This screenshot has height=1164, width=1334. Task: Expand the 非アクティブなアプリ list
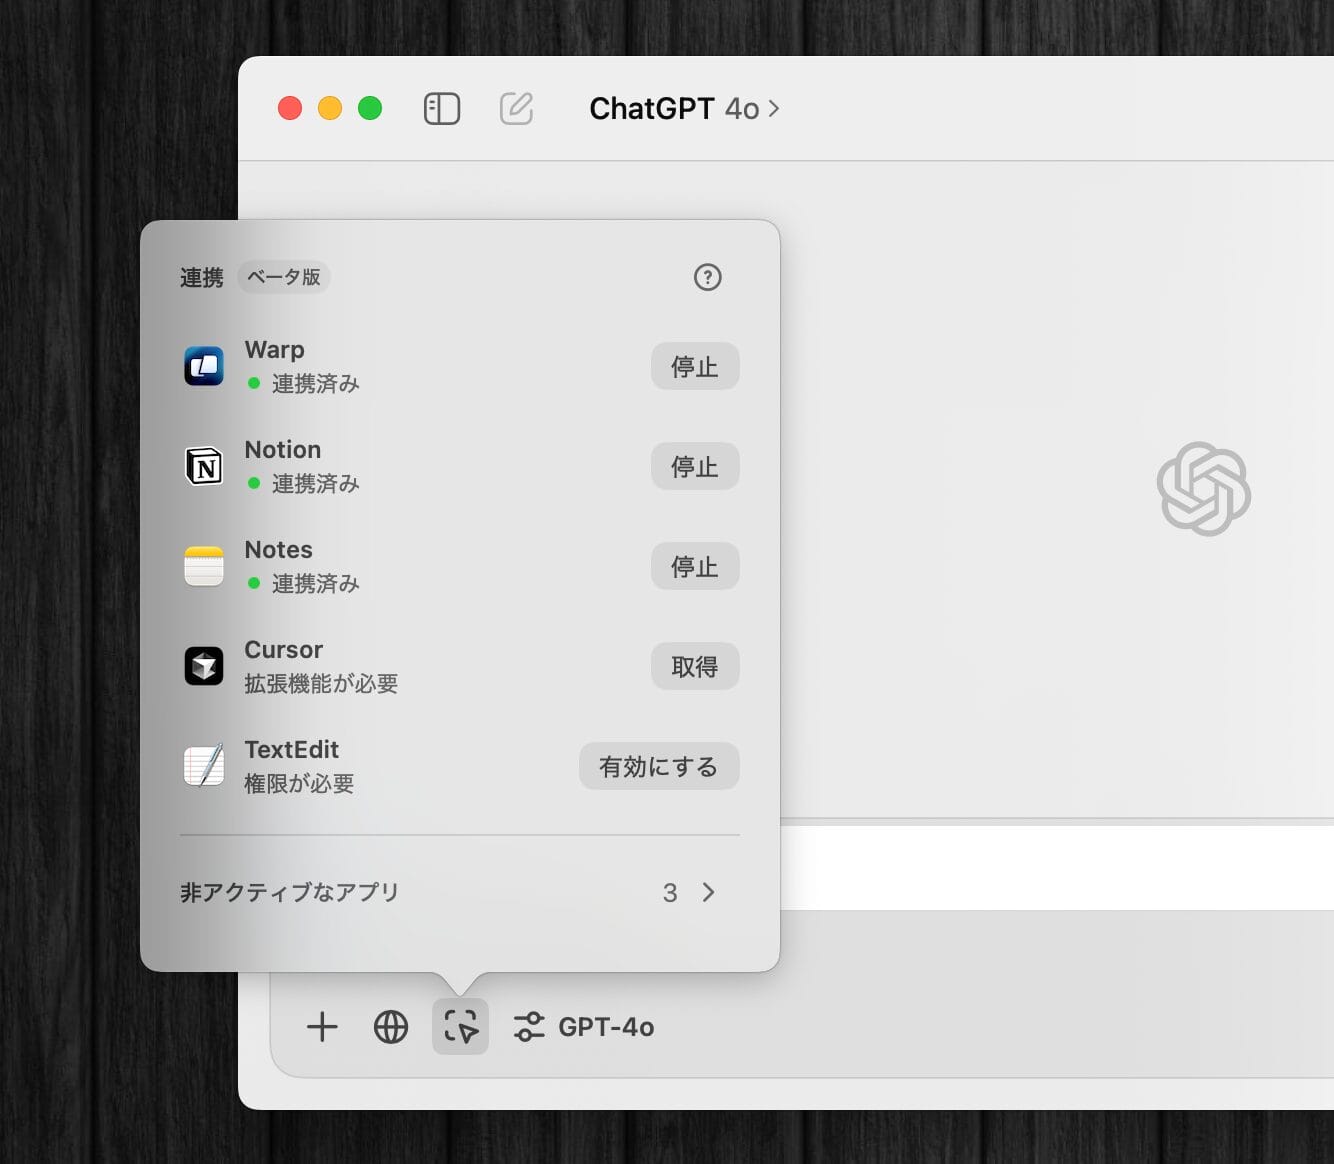[459, 892]
